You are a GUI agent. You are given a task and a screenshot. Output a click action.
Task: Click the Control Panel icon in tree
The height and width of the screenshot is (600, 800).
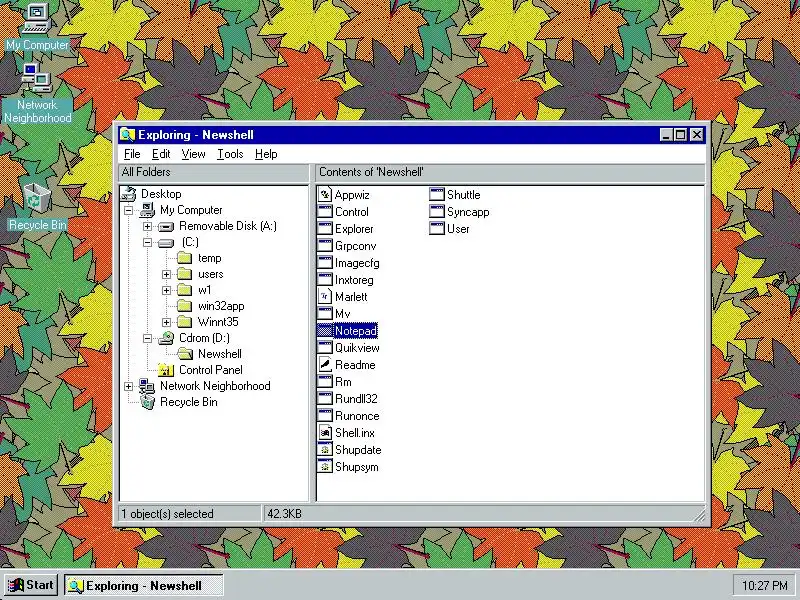click(166, 370)
